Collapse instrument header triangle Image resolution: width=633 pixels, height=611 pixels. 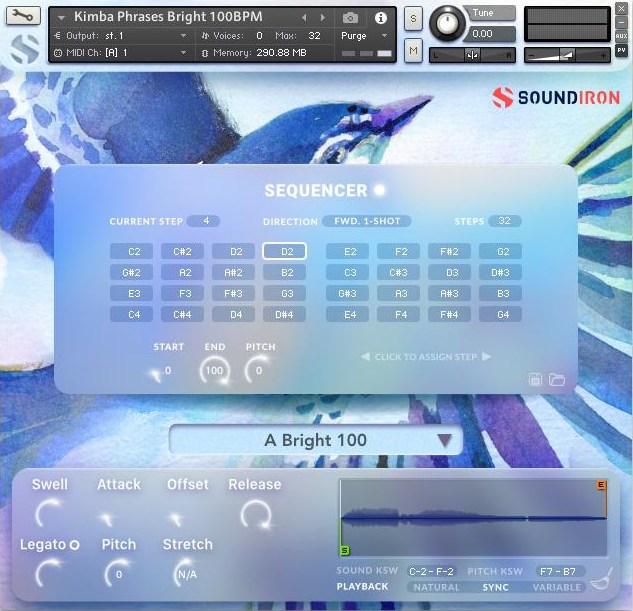point(61,18)
